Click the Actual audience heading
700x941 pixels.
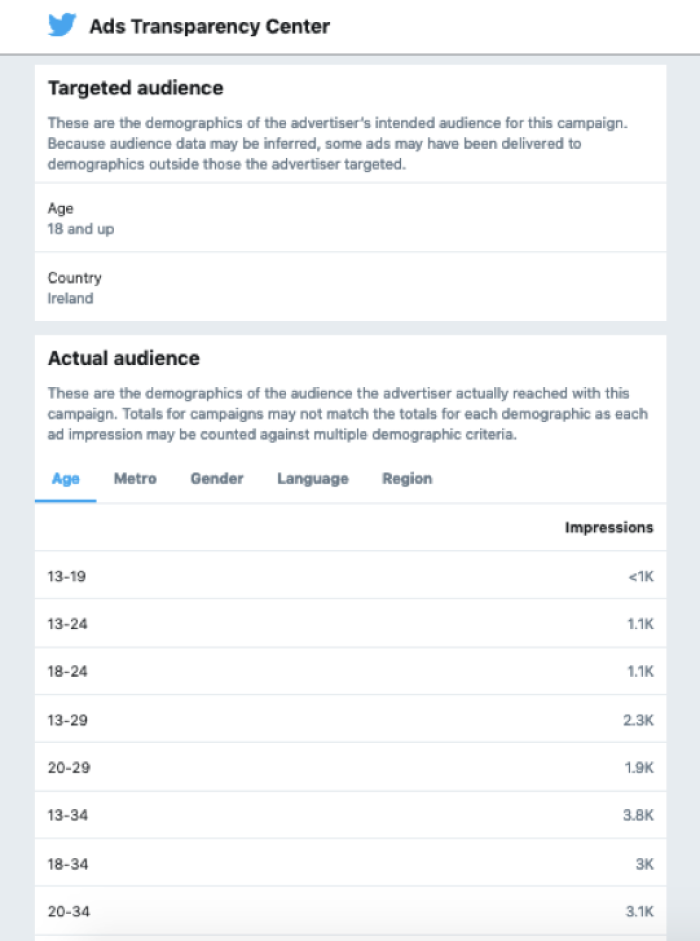point(123,358)
